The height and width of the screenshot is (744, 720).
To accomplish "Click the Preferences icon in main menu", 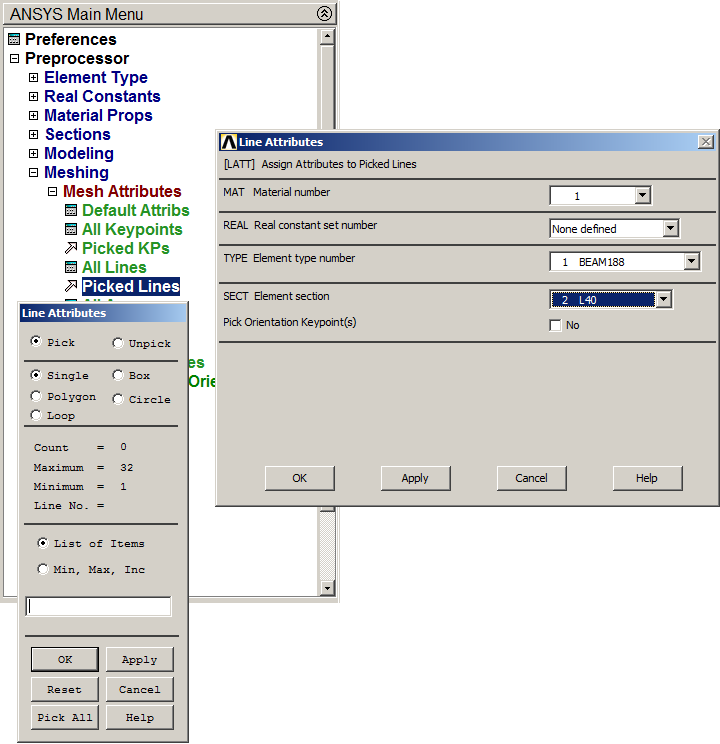I will coord(13,40).
